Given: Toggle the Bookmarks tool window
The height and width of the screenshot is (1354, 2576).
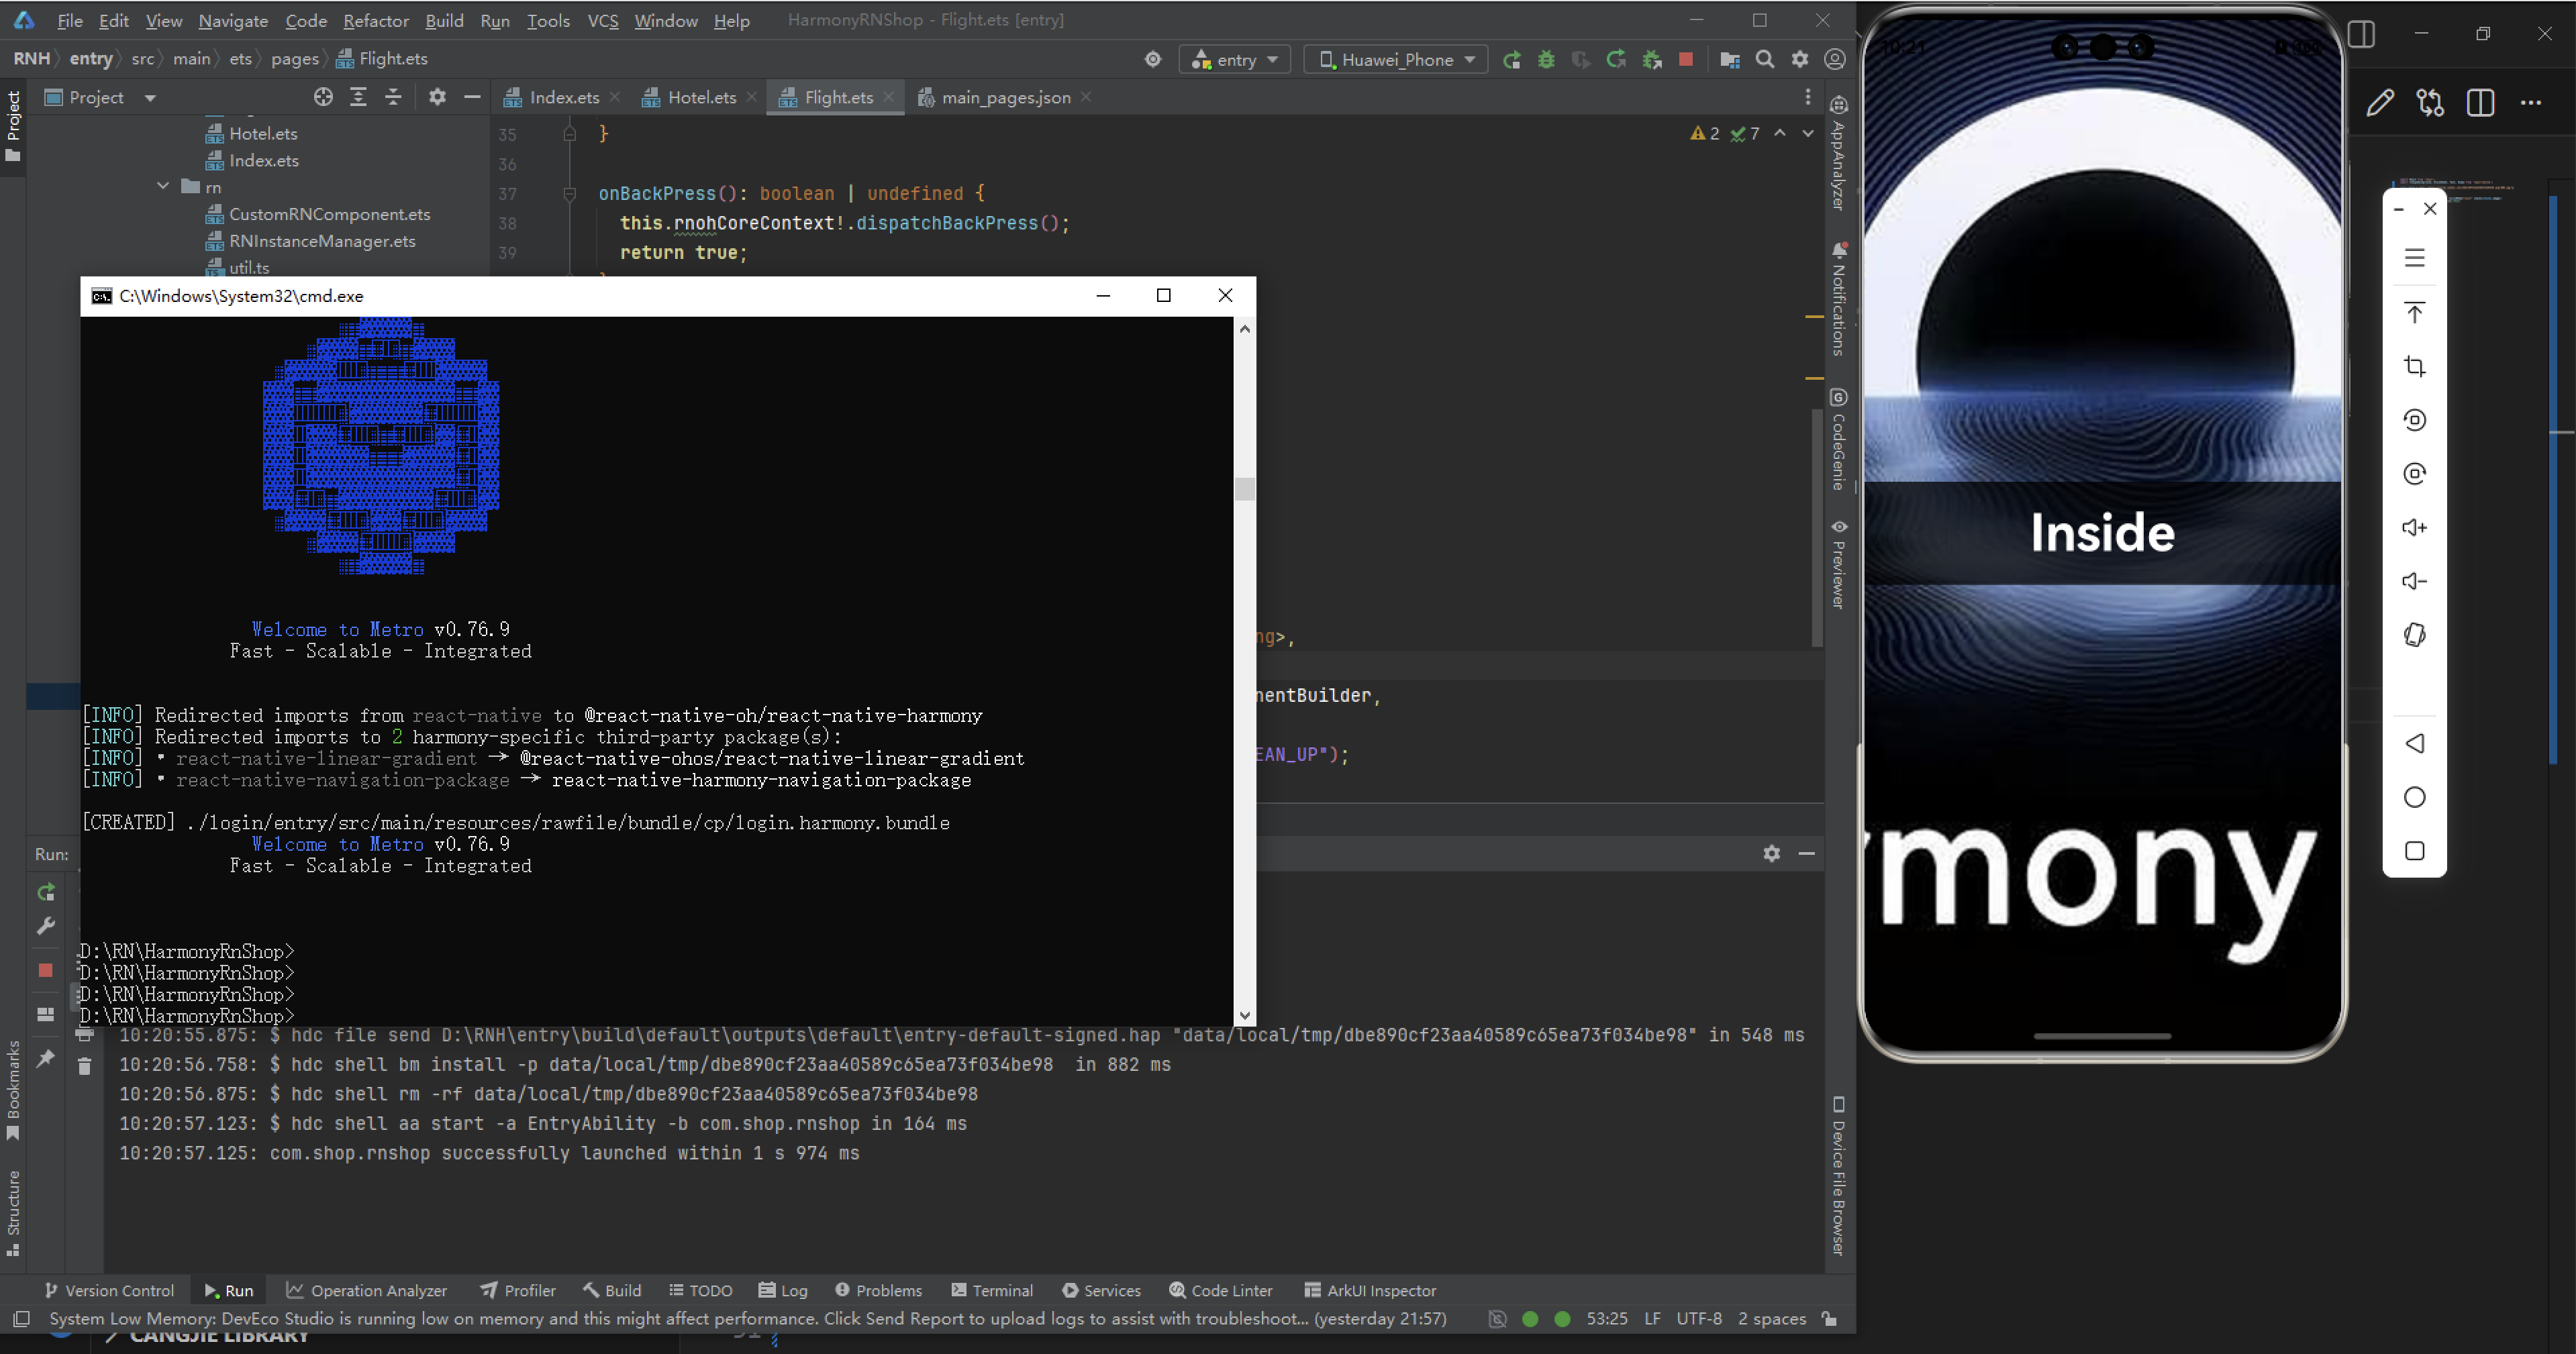Looking at the screenshot, I should (x=13, y=1090).
